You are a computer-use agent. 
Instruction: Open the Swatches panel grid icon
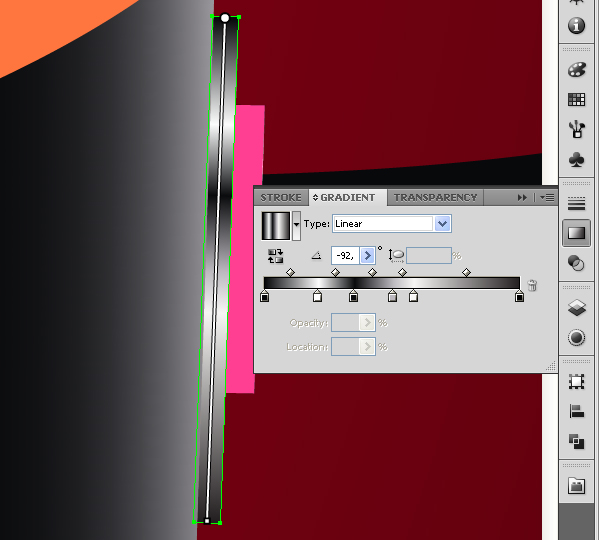coord(576,100)
